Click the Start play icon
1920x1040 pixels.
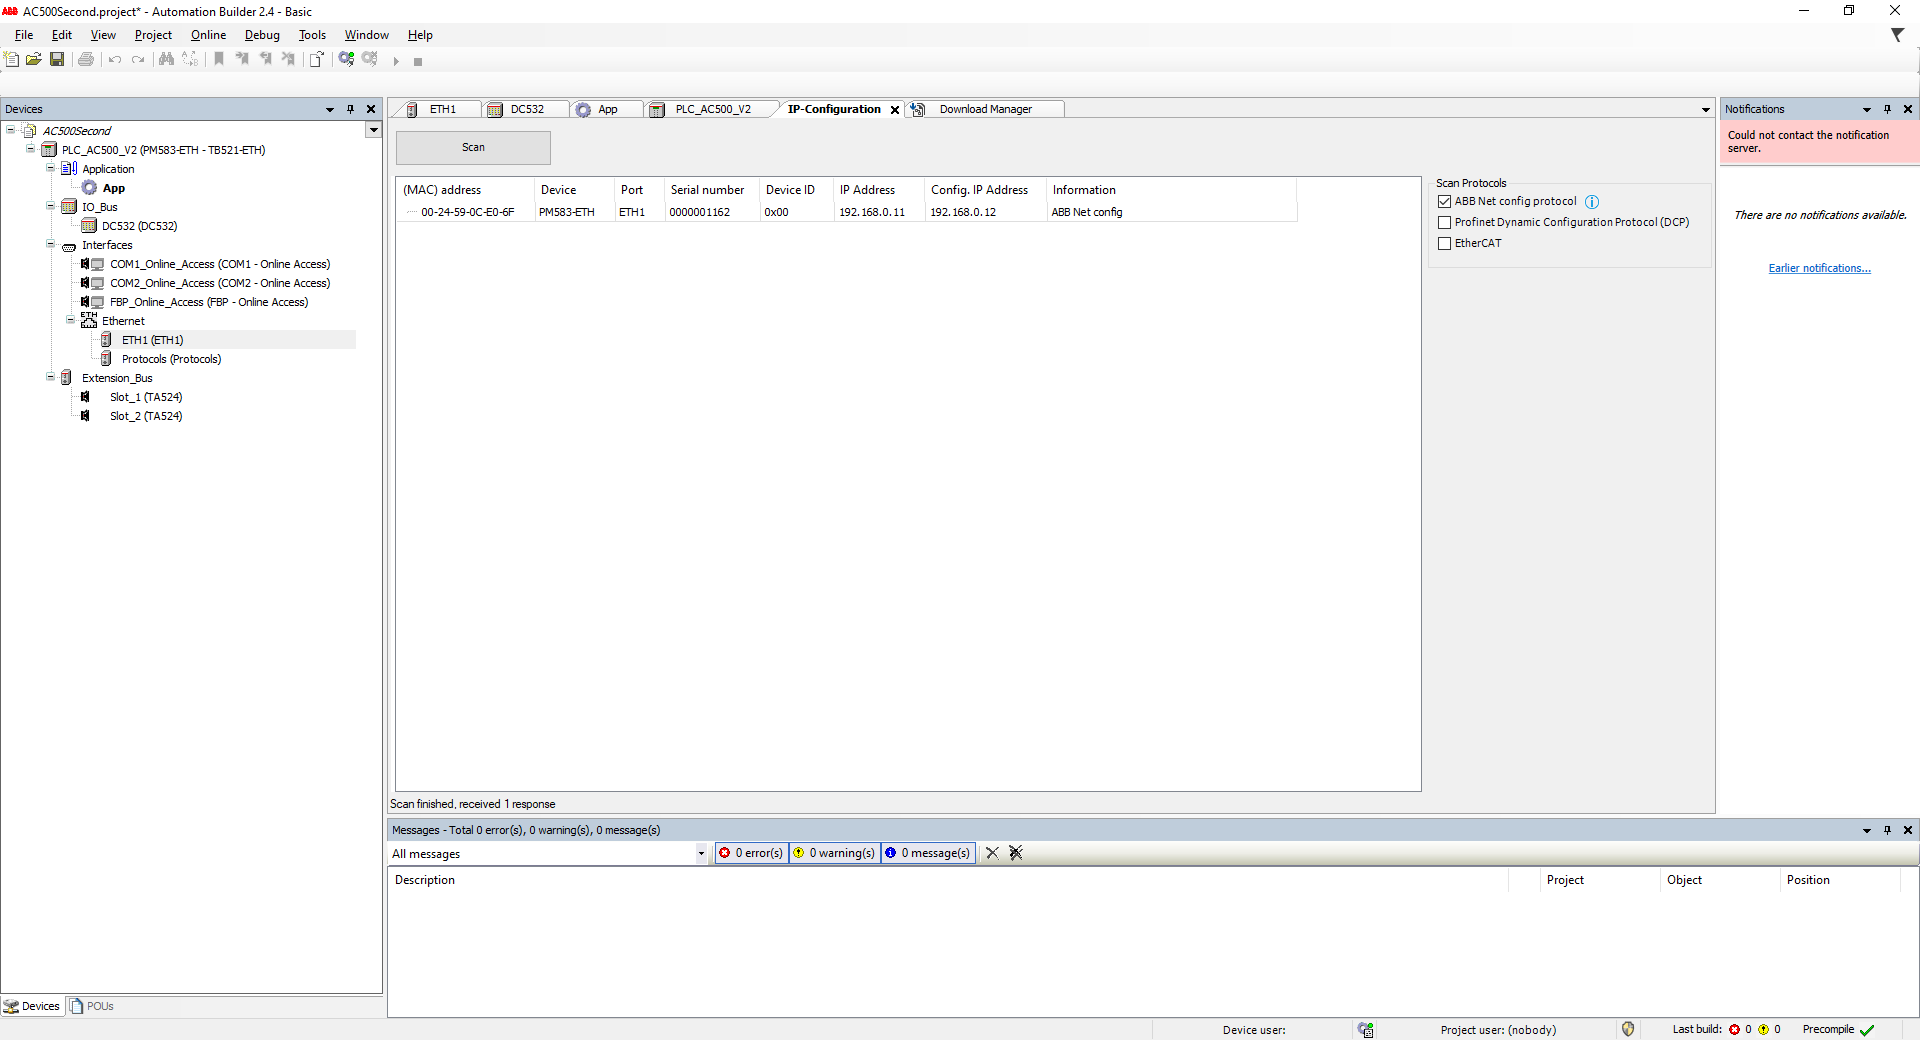click(396, 61)
